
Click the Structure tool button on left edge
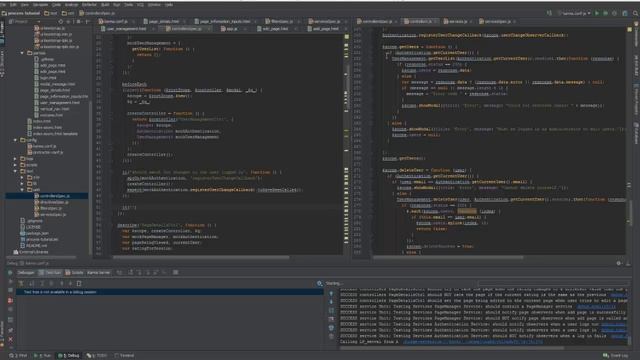2,64
